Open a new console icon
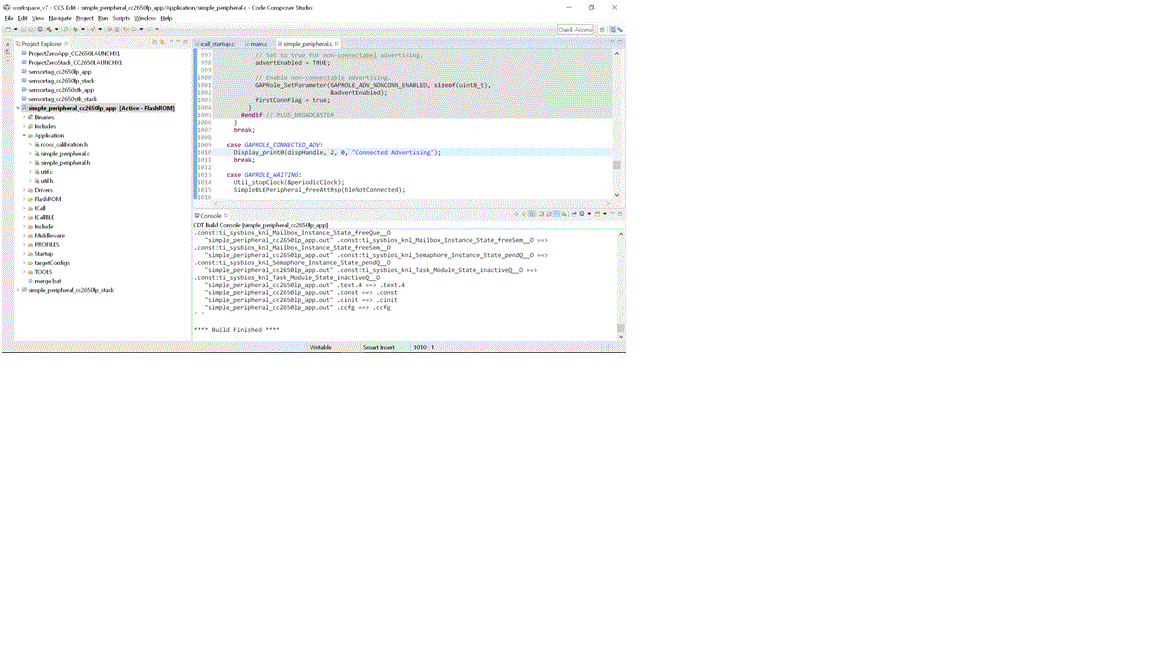 [597, 214]
